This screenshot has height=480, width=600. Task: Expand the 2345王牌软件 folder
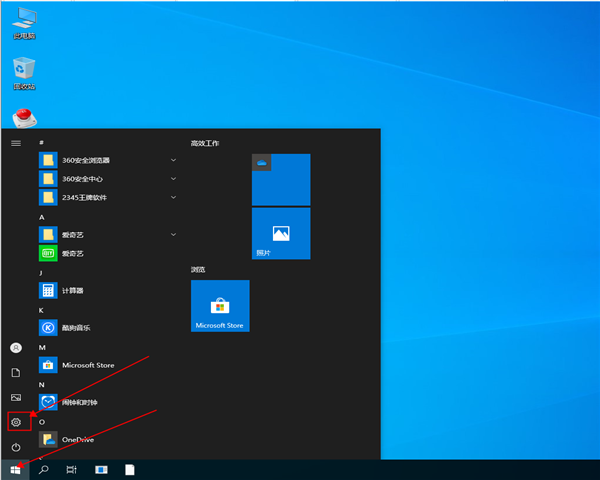(85, 197)
